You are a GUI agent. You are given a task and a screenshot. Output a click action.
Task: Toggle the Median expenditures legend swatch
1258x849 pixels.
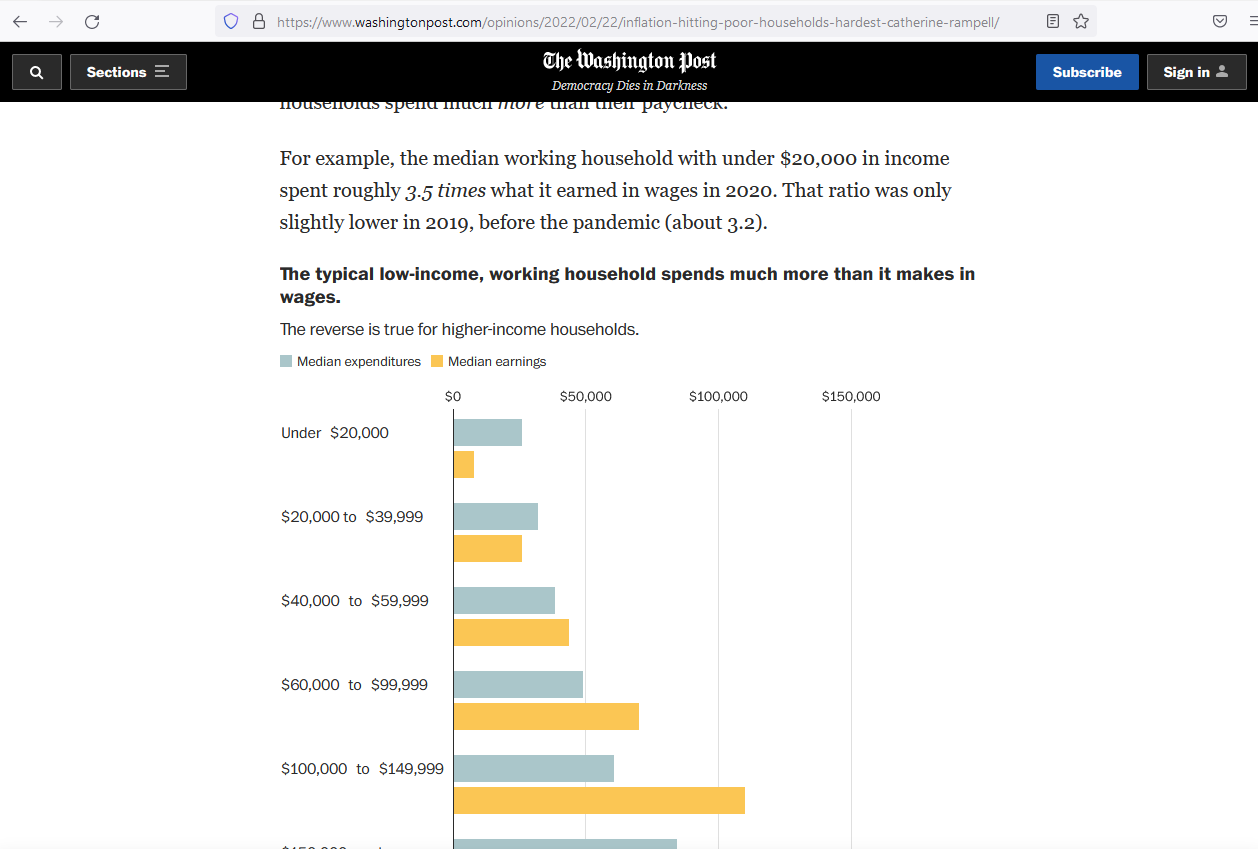[284, 361]
